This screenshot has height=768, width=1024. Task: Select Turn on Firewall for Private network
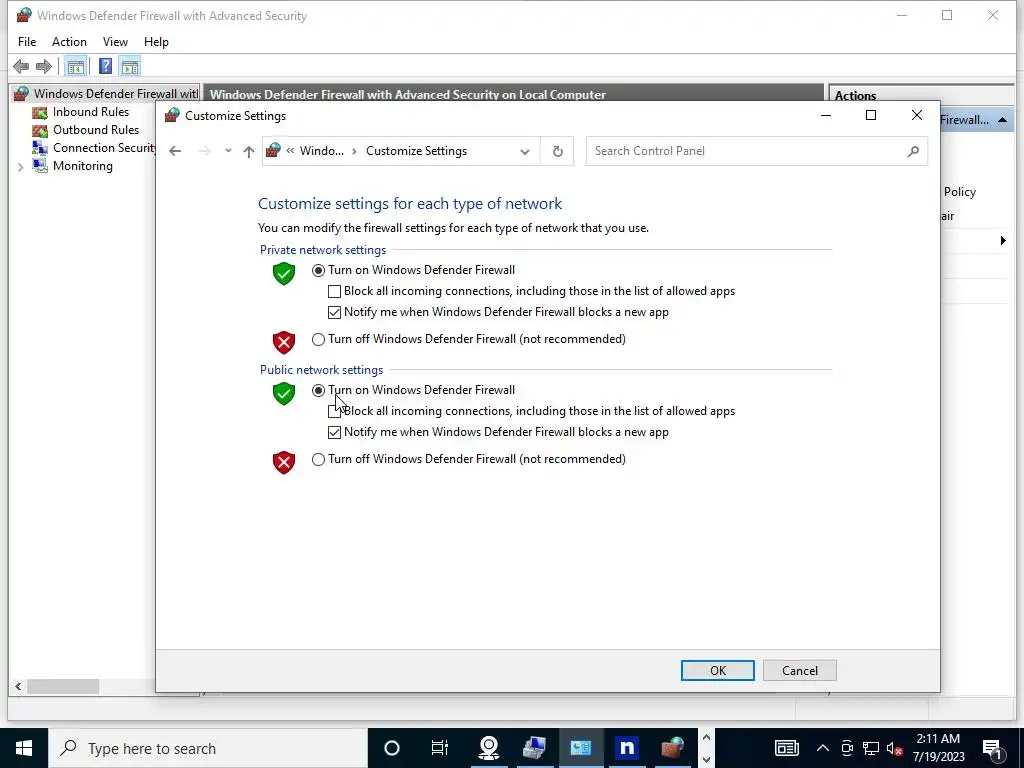click(318, 270)
